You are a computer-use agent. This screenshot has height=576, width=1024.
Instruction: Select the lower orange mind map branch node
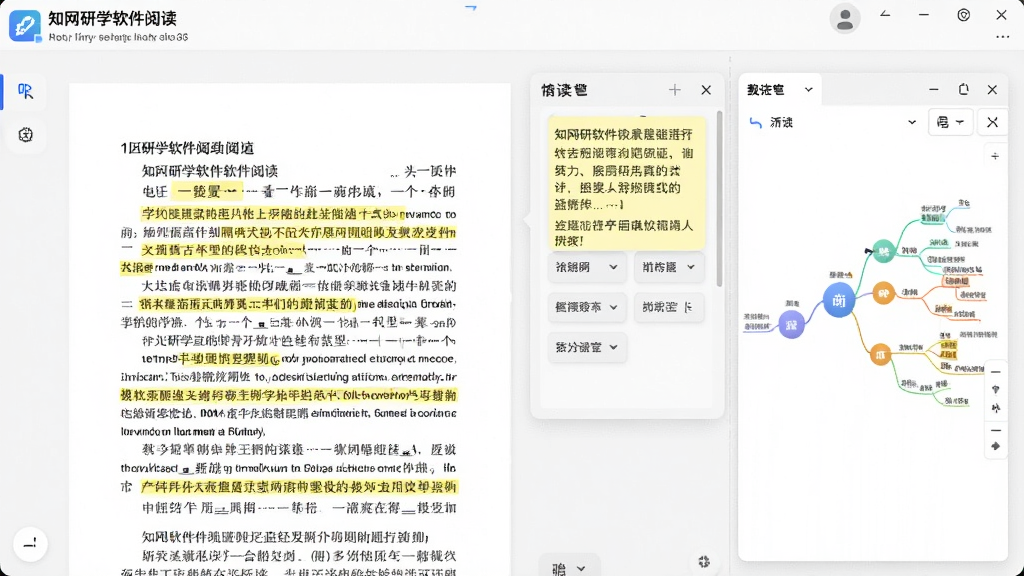tap(880, 355)
